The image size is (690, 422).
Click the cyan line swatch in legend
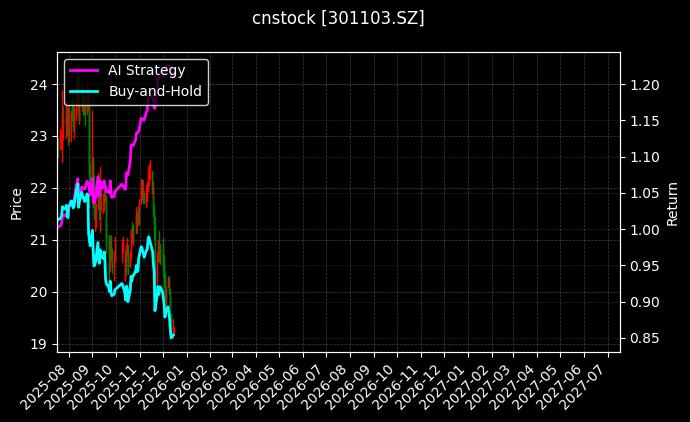click(84, 91)
